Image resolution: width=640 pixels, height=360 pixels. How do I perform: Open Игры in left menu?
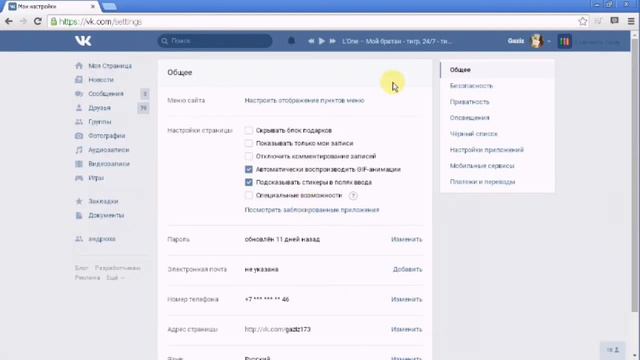click(96, 178)
